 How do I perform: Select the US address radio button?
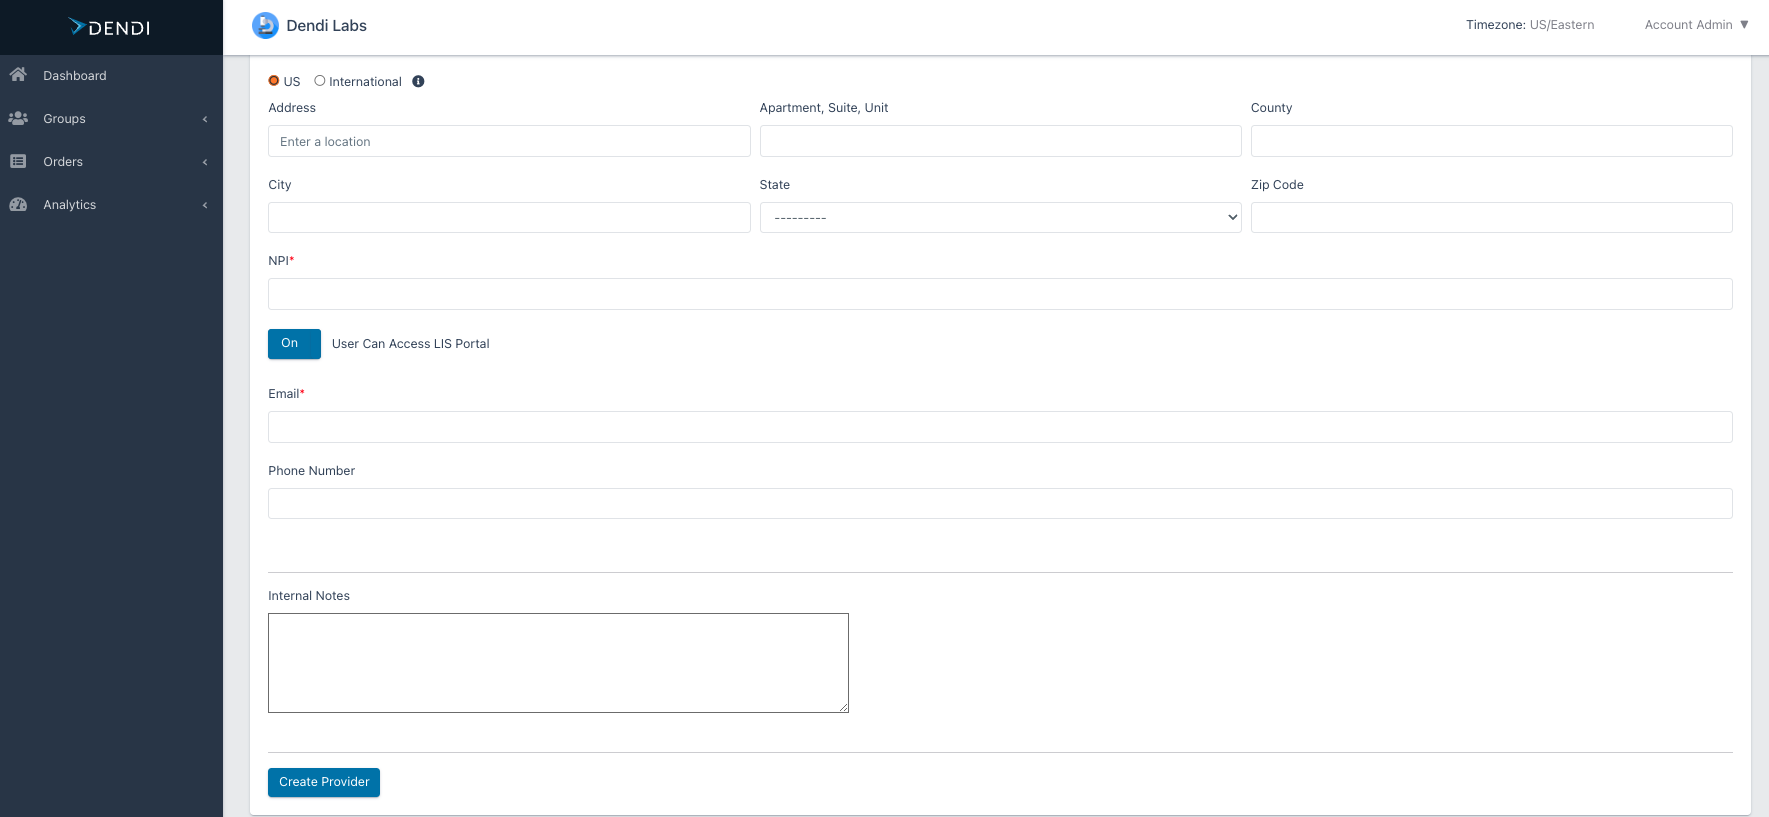274,81
